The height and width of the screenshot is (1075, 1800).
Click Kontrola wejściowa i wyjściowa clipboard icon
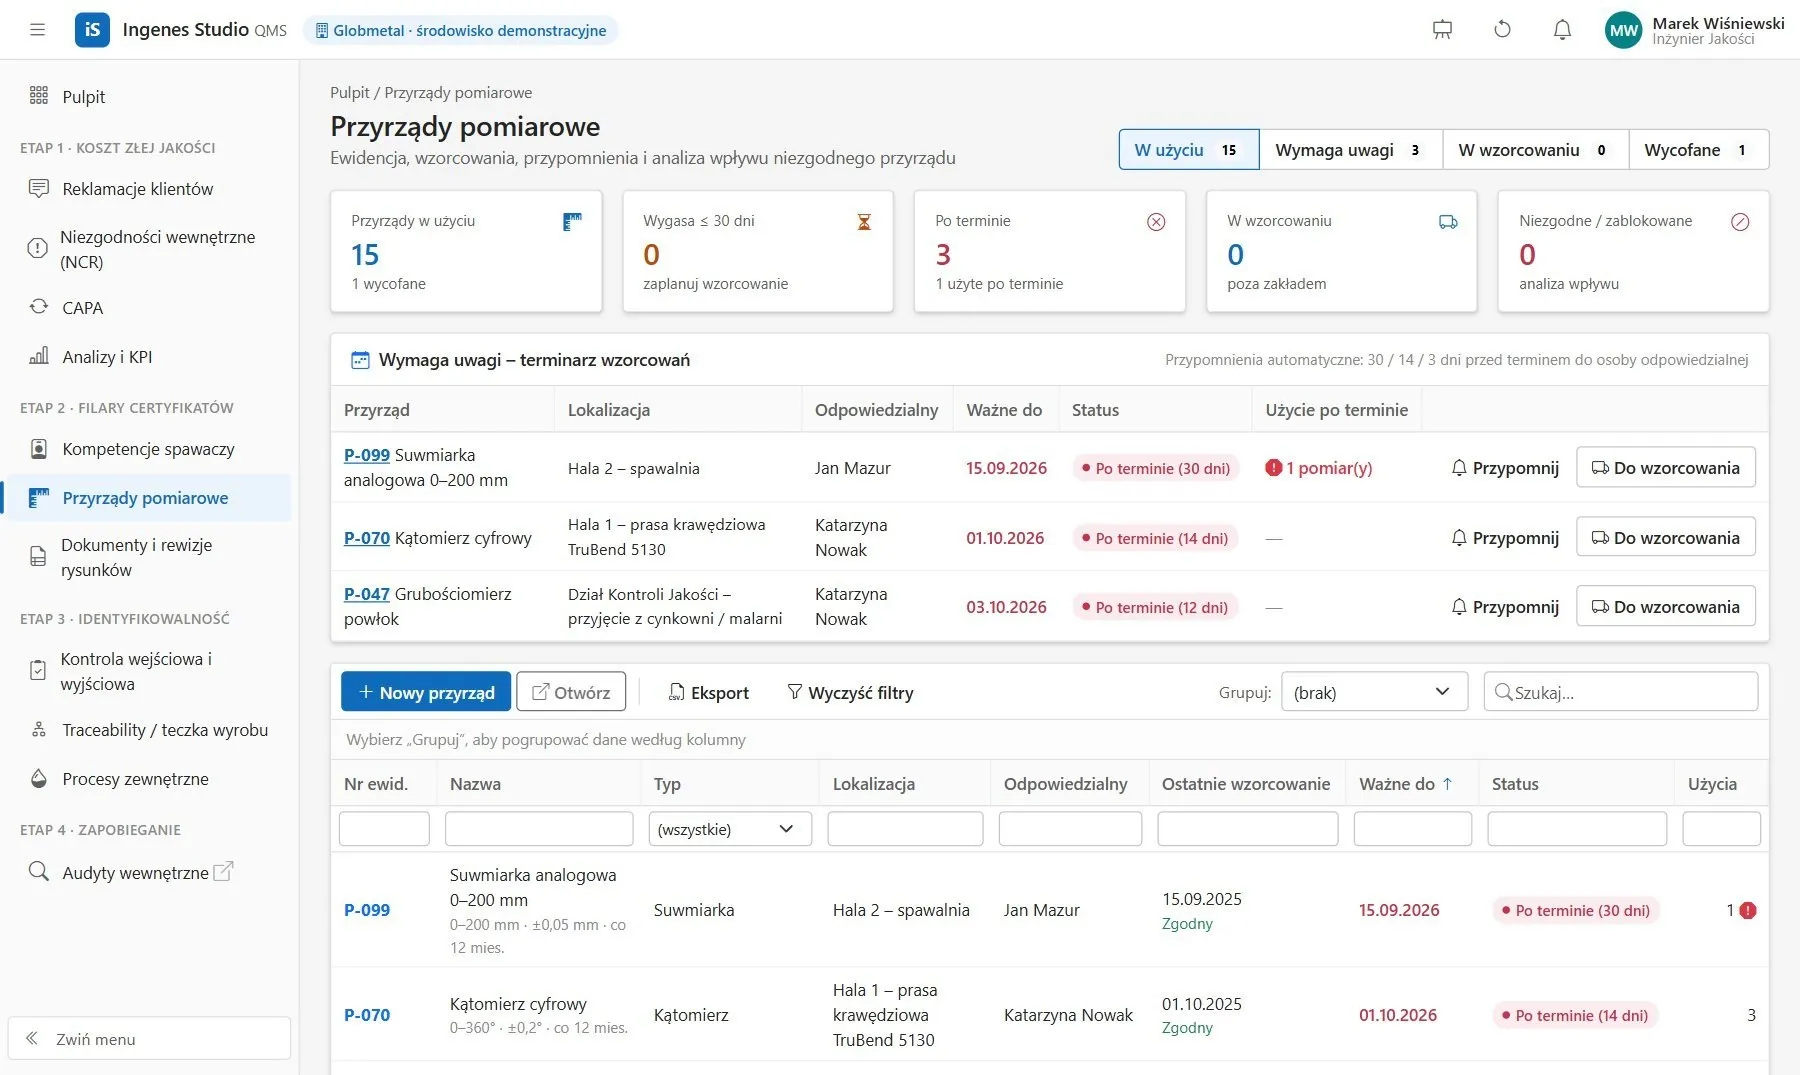[38, 671]
